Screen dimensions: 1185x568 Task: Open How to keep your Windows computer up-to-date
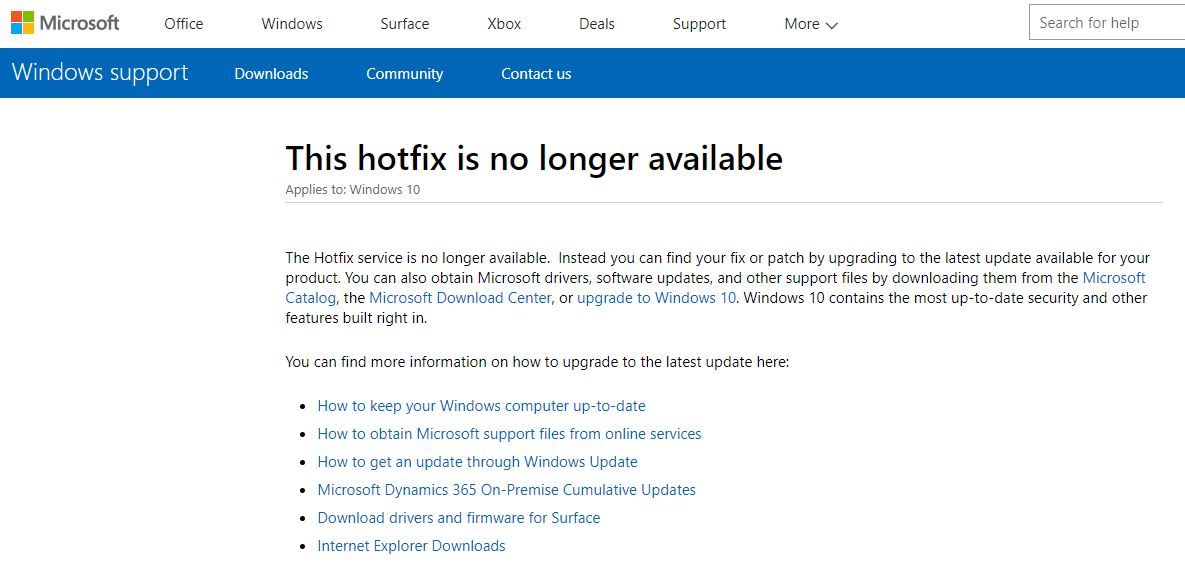tap(481, 406)
